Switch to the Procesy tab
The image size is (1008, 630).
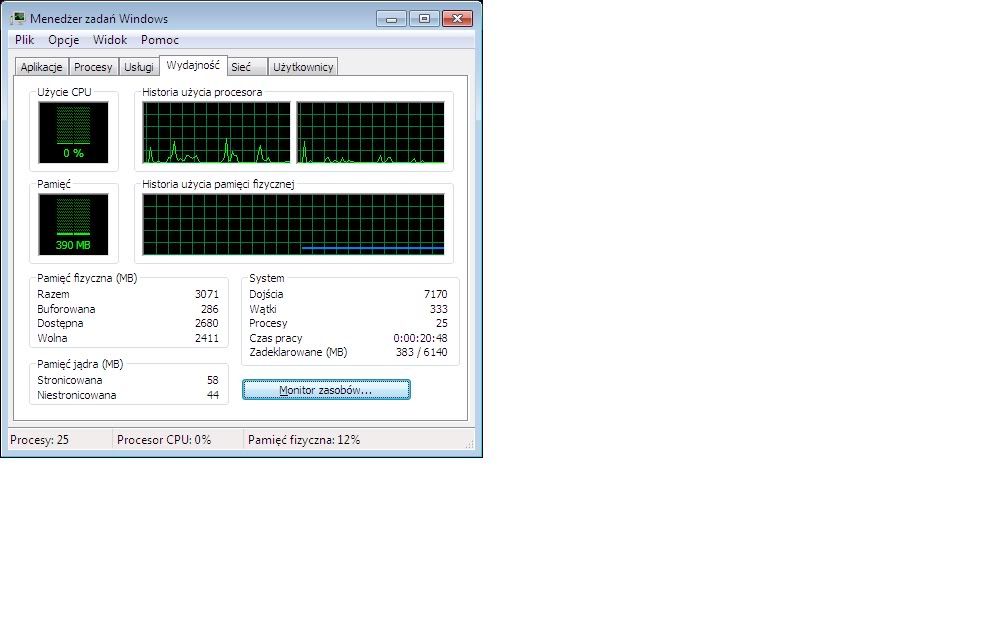point(93,67)
